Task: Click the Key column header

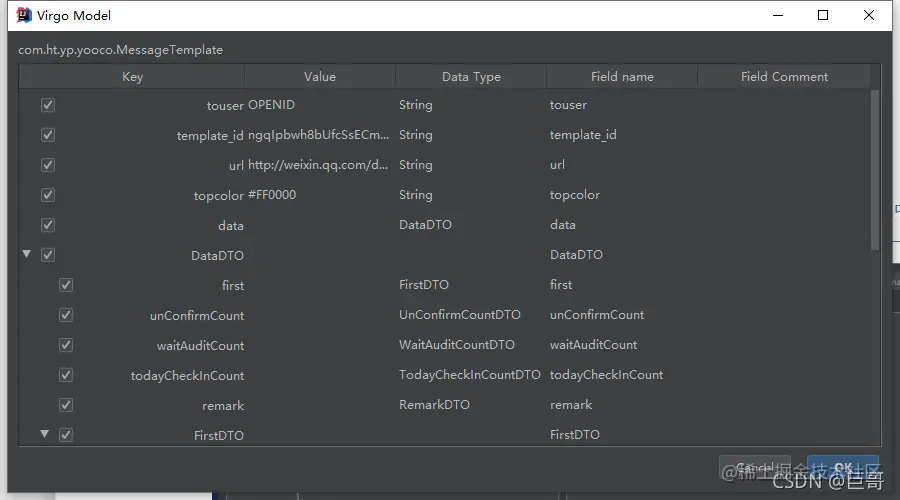Action: [132, 76]
